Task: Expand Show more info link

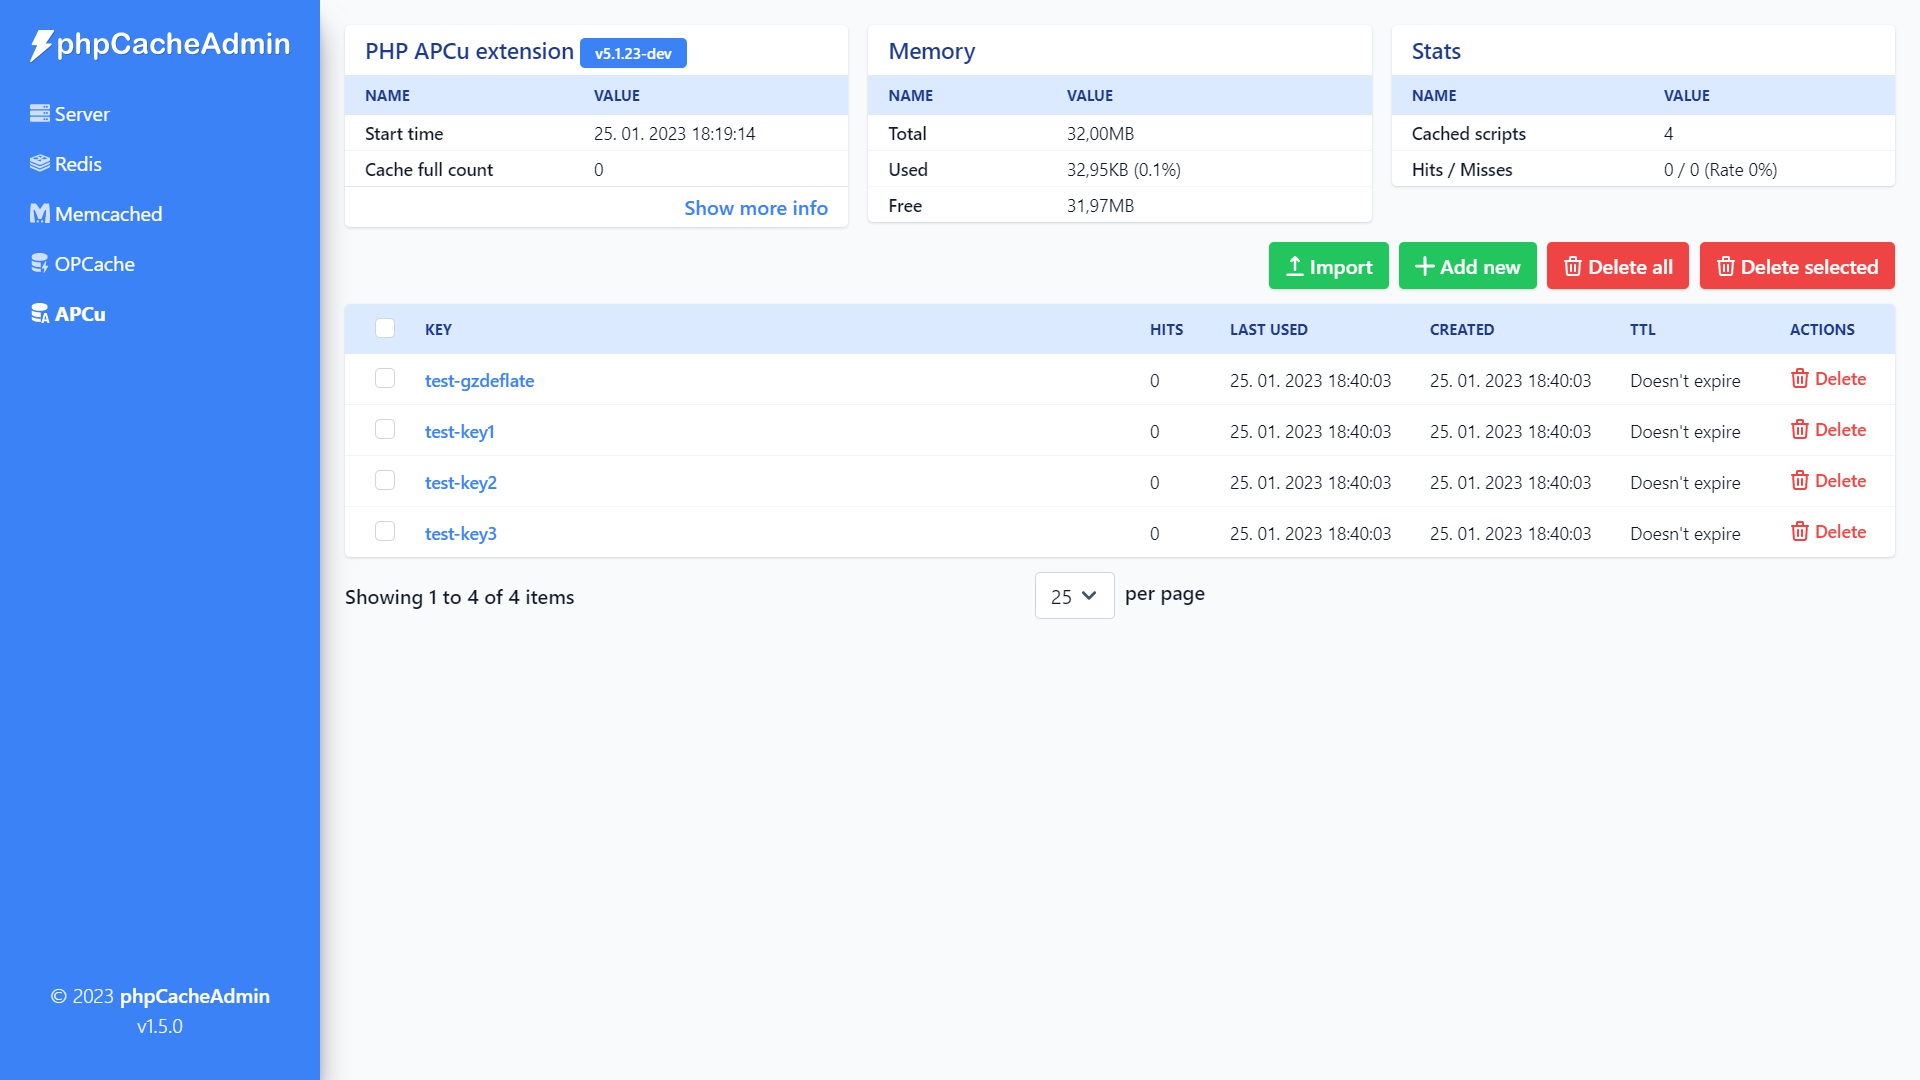Action: click(x=755, y=208)
